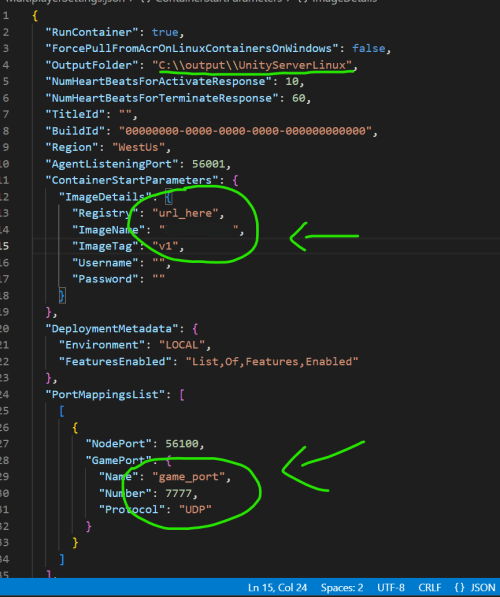
Task: Click the "RunContainer" key
Action: [x=92, y=32]
